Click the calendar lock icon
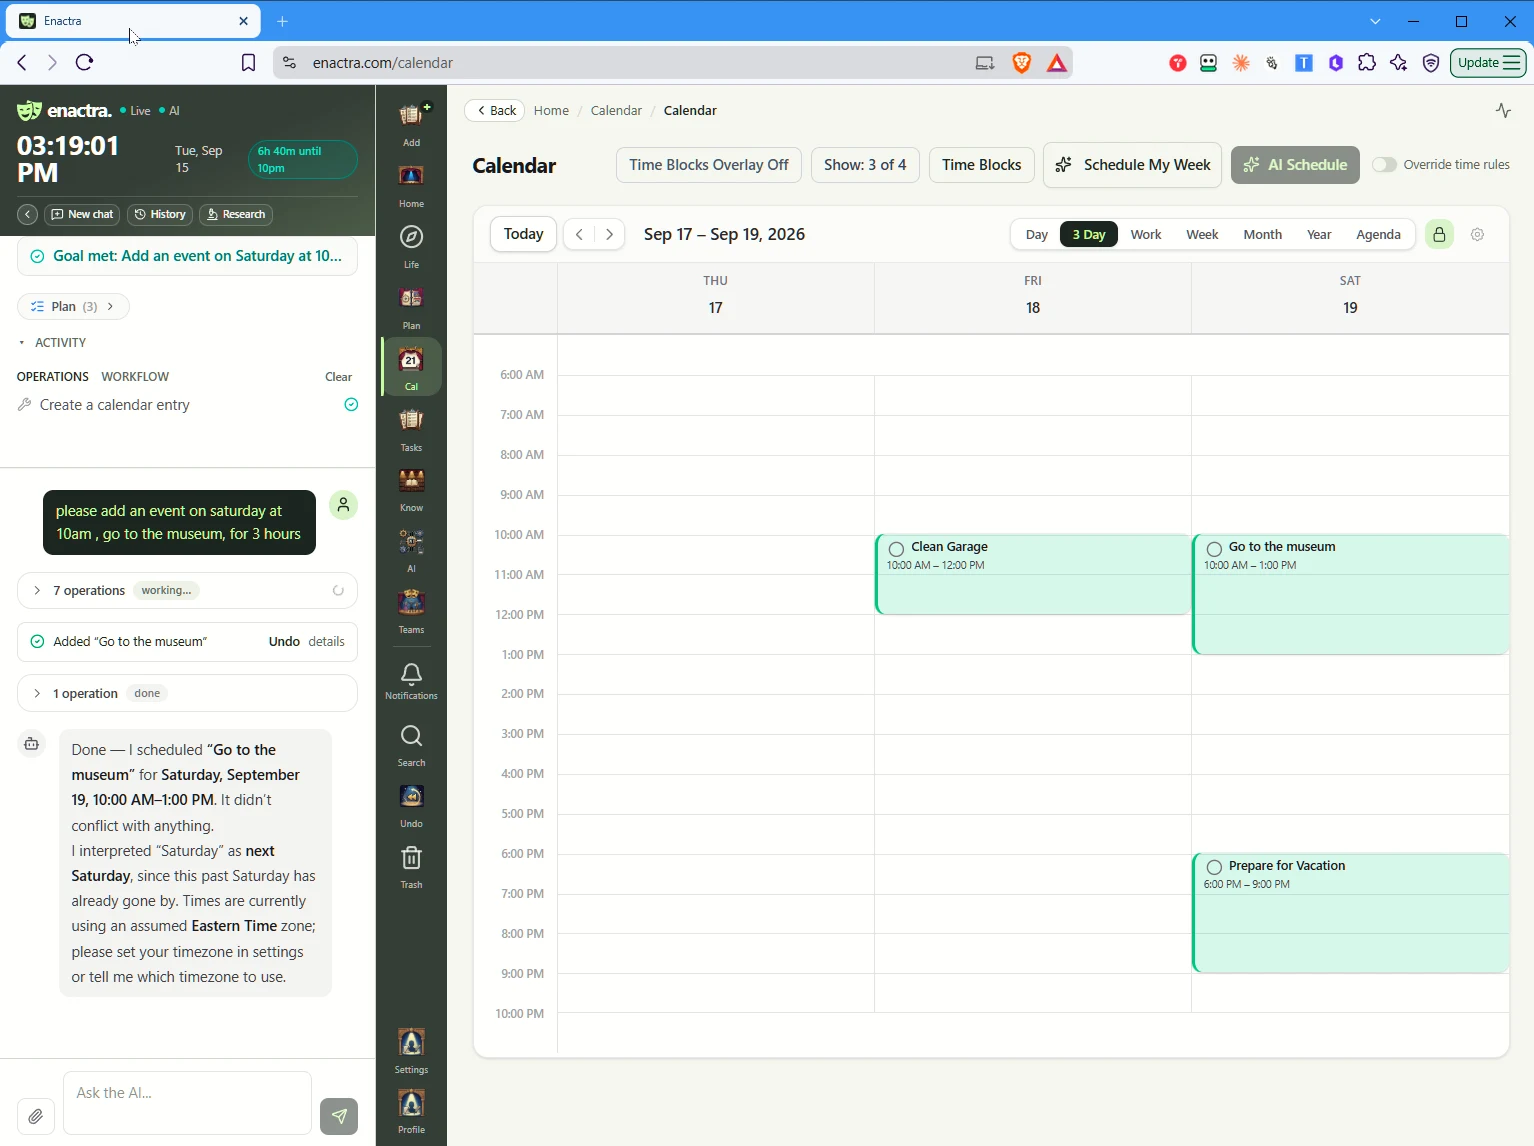The width and height of the screenshot is (1534, 1146). (x=1439, y=234)
